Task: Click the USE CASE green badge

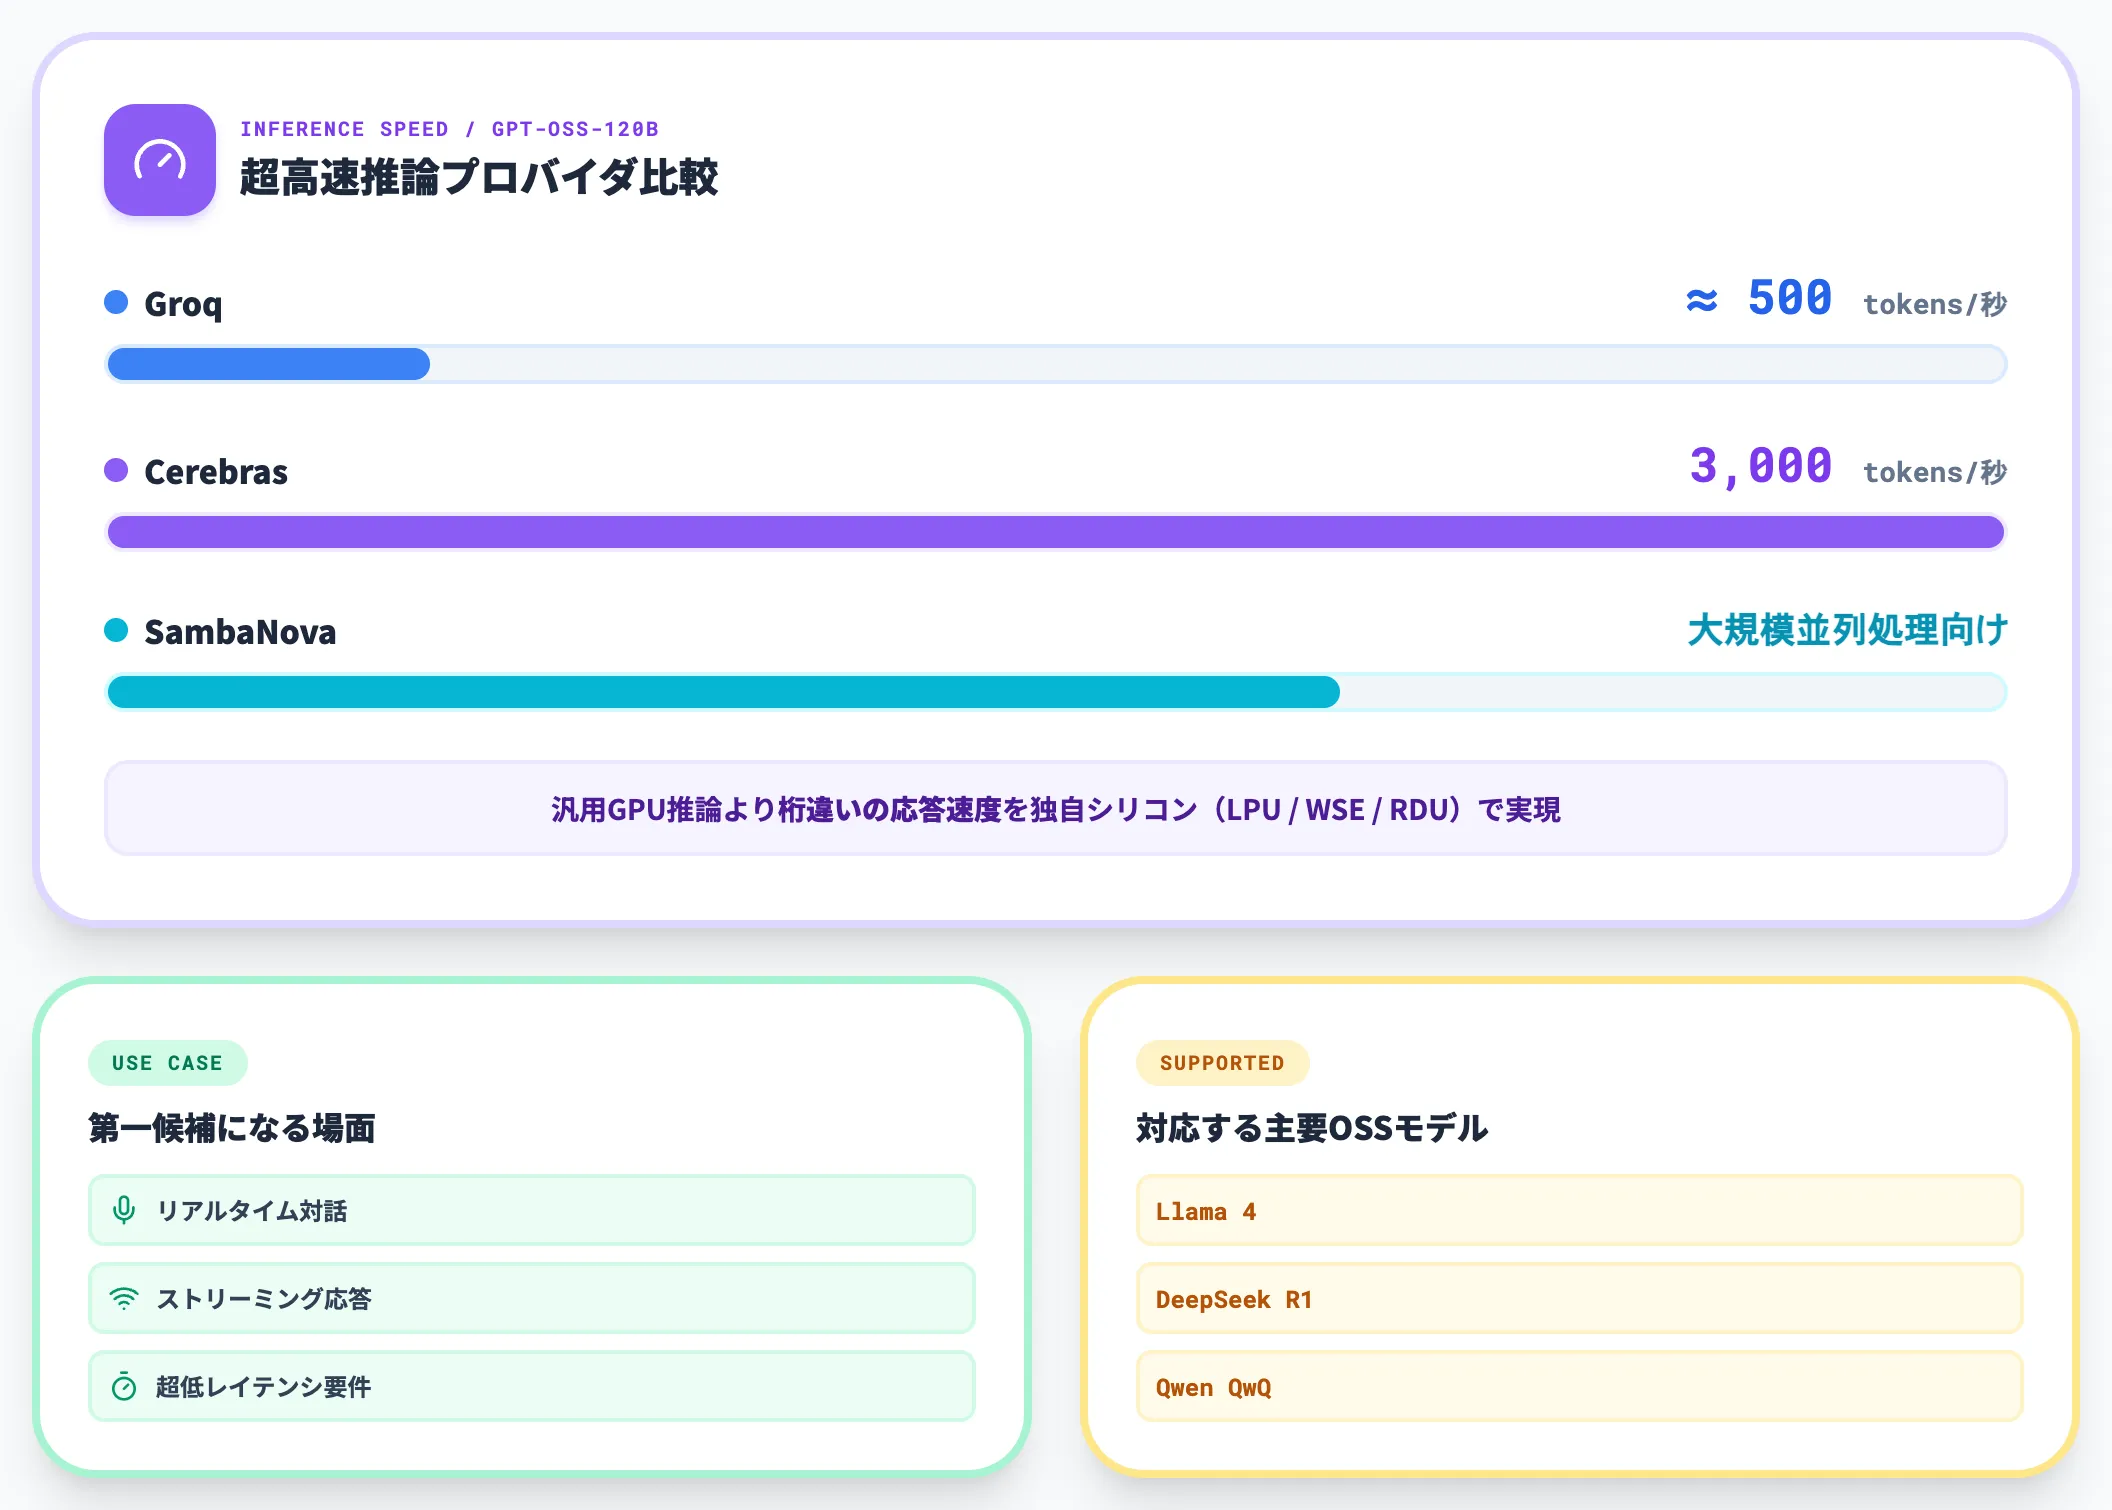Action: point(168,1063)
